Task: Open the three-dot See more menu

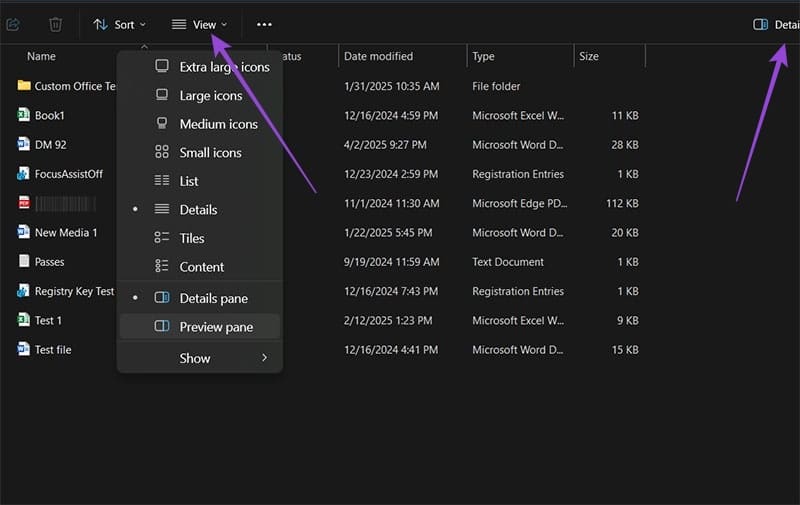Action: point(264,24)
